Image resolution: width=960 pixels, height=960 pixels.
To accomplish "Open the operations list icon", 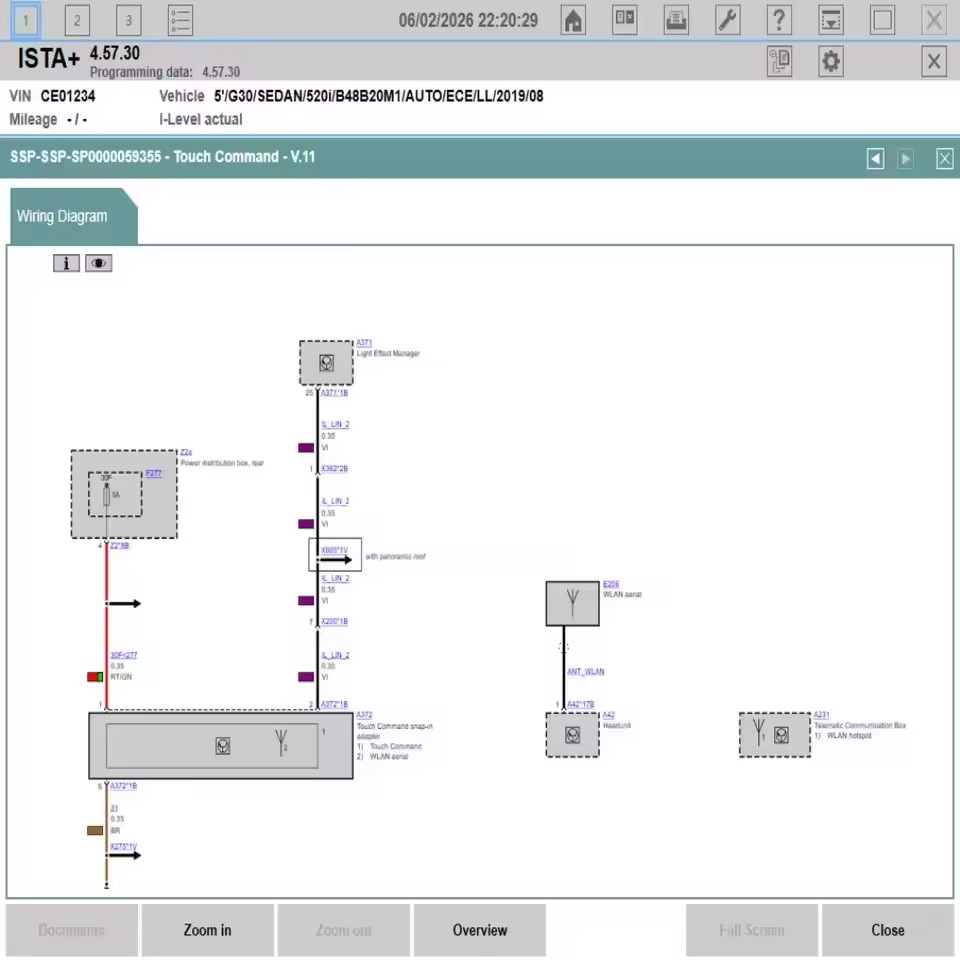I will tap(180, 20).
